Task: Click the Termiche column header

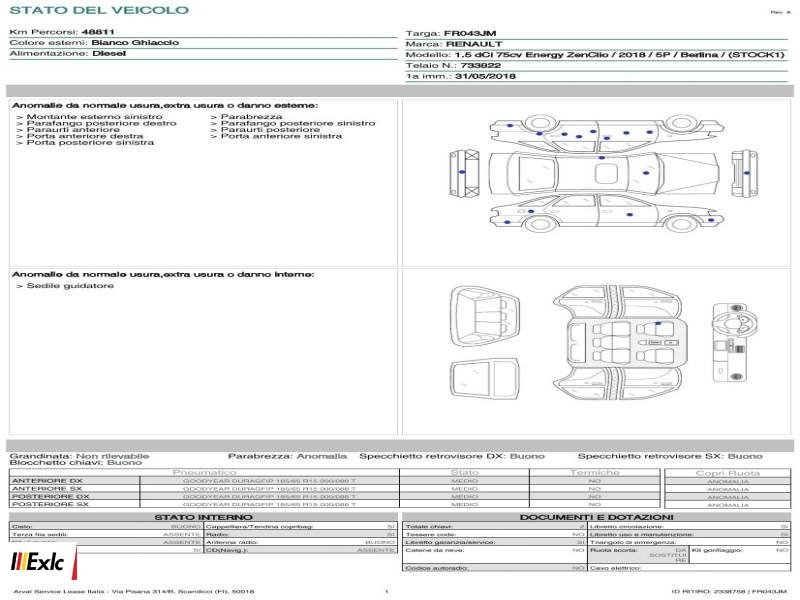Action: [594, 473]
